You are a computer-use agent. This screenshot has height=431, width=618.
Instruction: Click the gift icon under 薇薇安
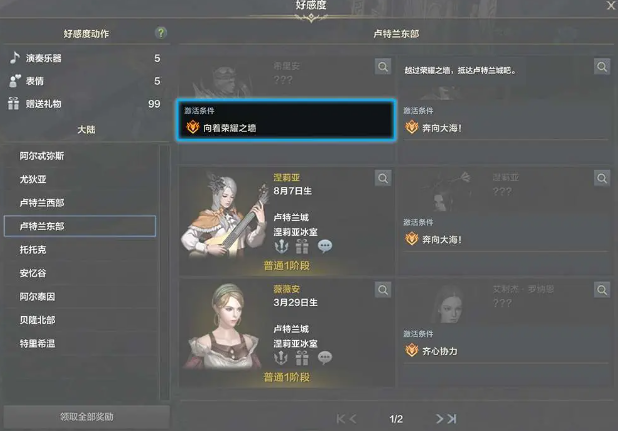(x=302, y=358)
